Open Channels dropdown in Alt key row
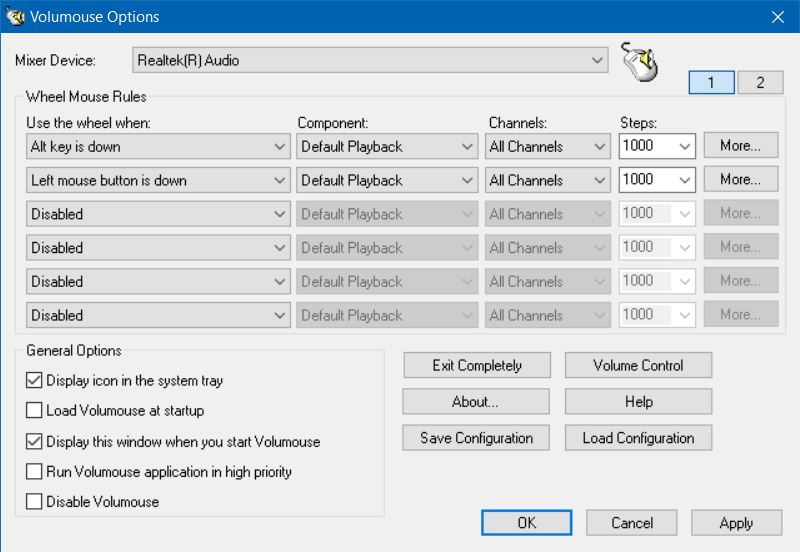Viewport: 800px width, 552px height. click(547, 146)
